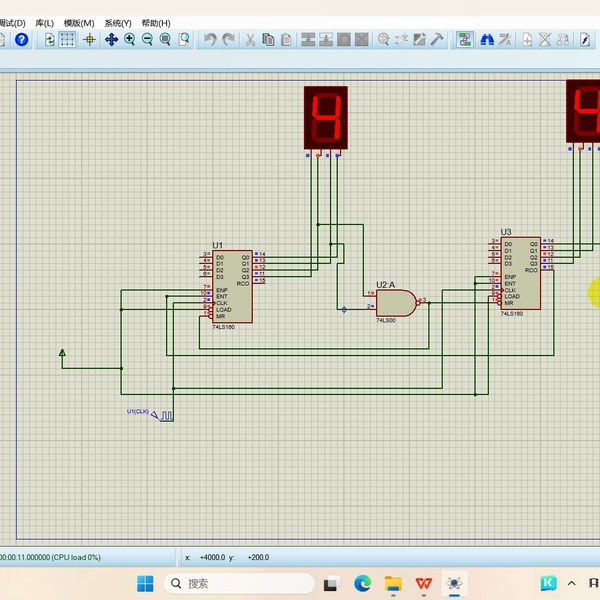Open the 模版(M) template menu

[x=79, y=22]
